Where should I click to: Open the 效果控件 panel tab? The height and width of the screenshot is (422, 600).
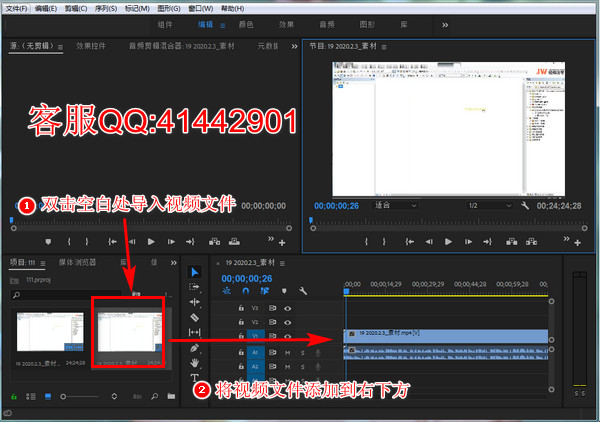(x=91, y=46)
